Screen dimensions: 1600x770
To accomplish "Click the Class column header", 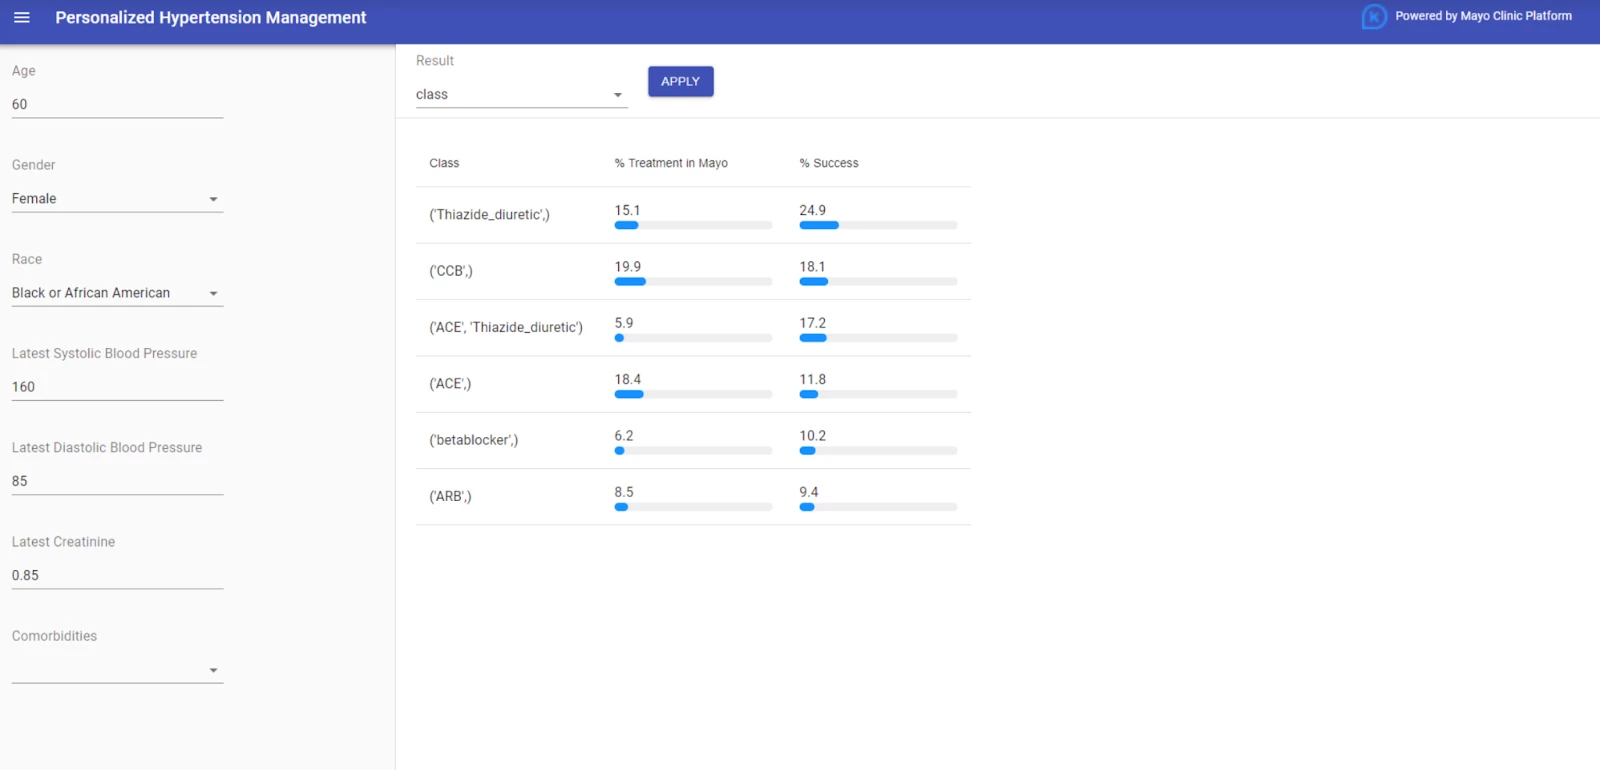I will coord(444,163).
